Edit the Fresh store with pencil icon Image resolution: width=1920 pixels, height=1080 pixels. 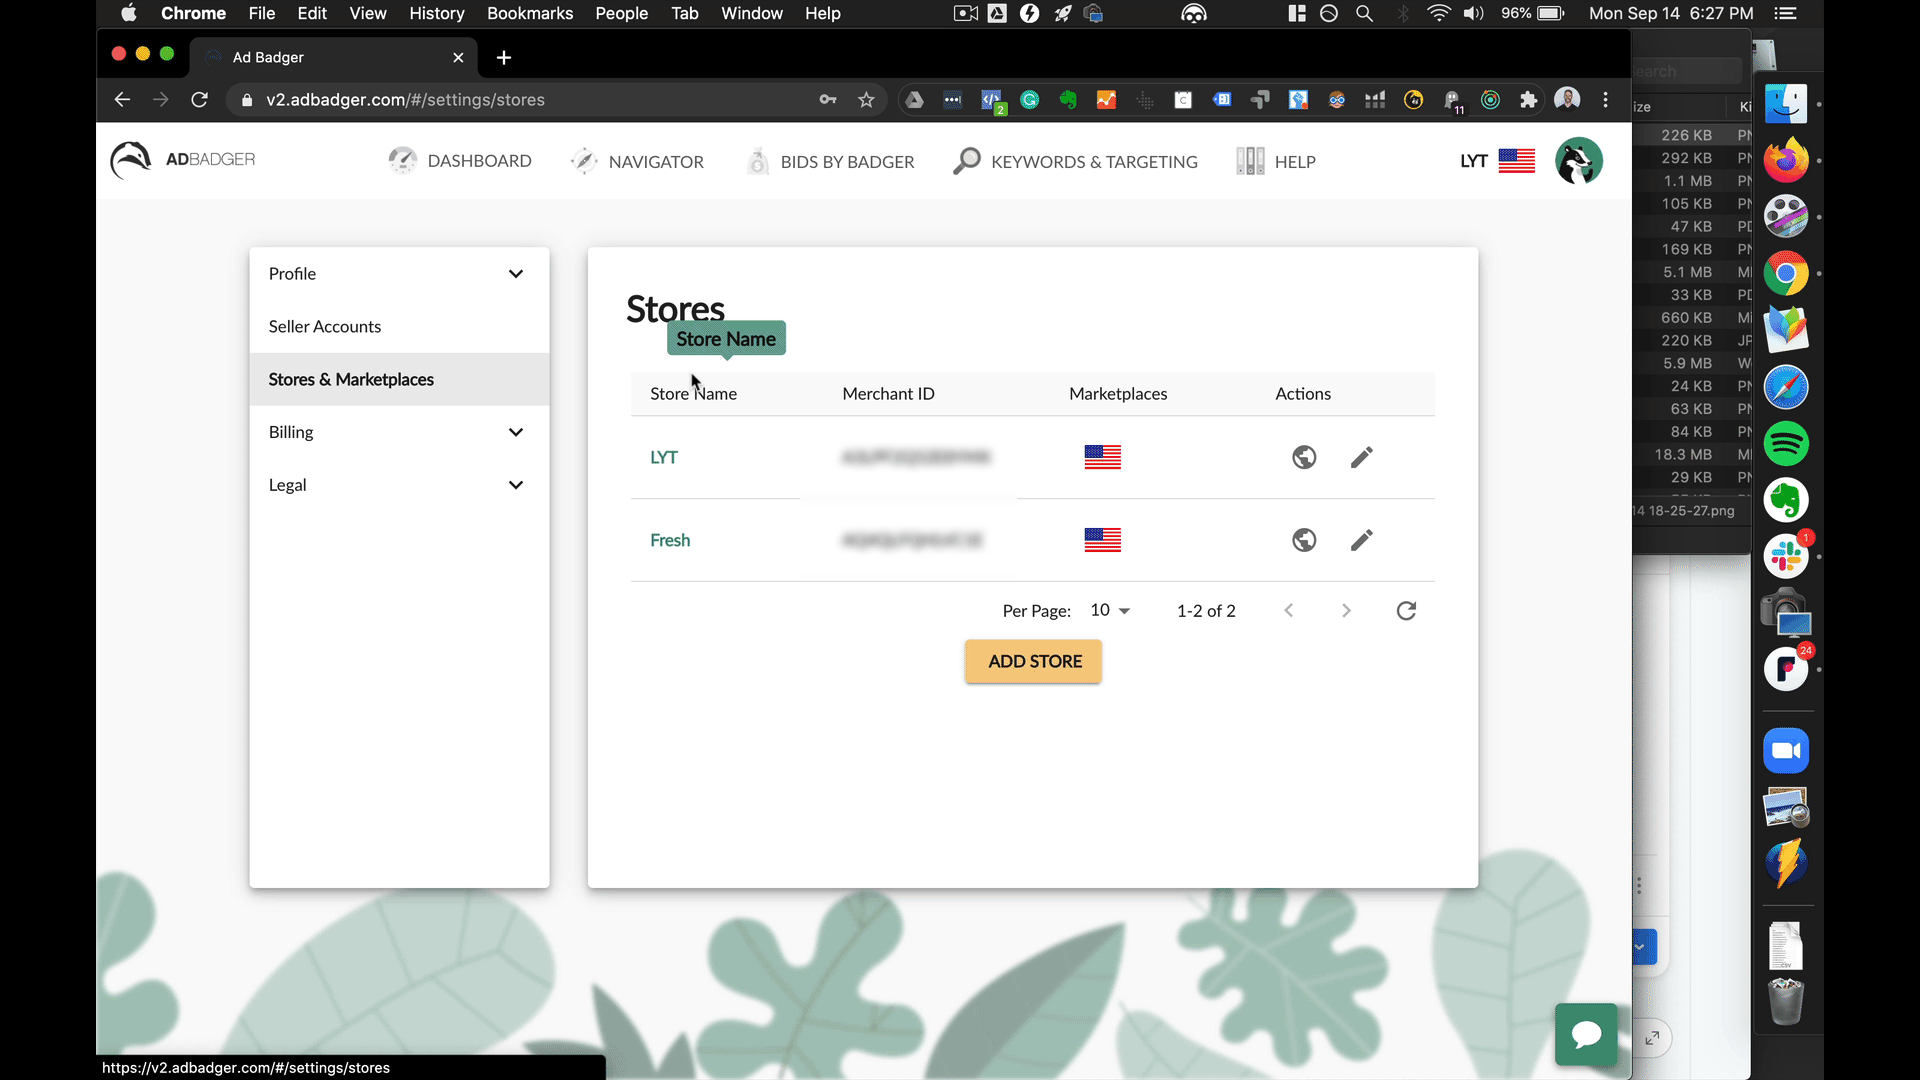coord(1361,540)
